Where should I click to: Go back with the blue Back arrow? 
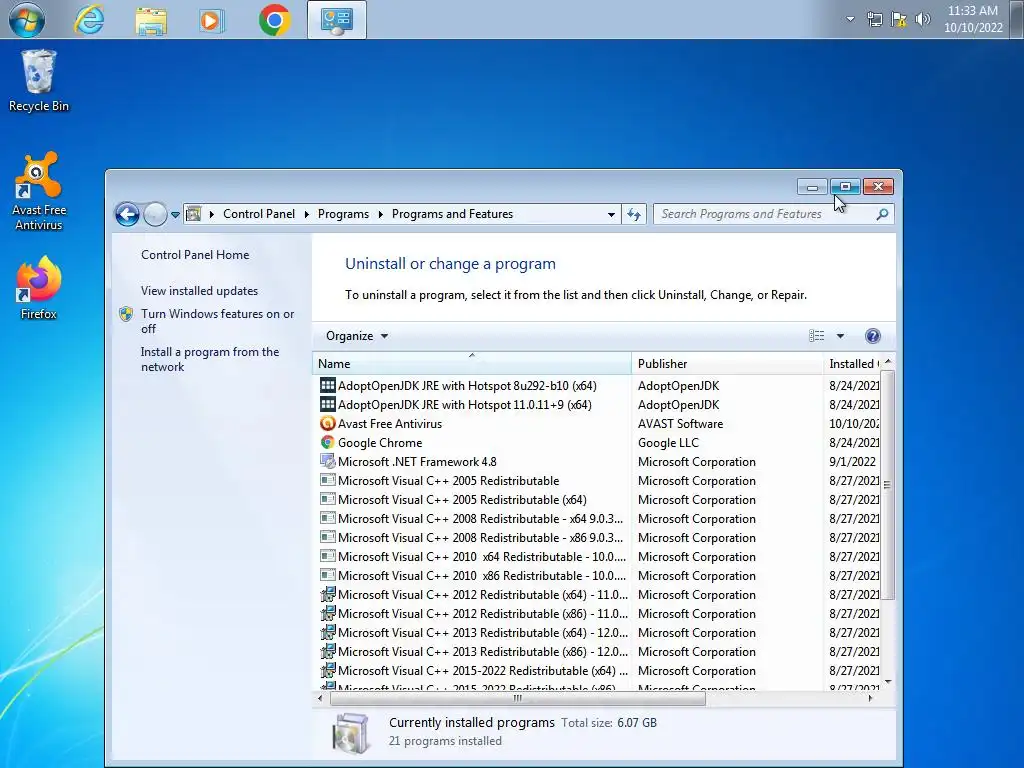click(x=127, y=214)
